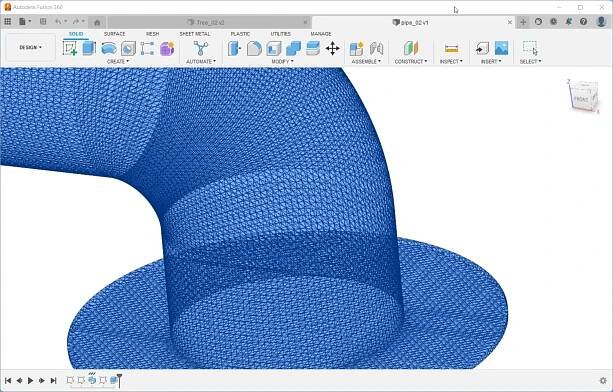
Task: Choose the Create Form purple icon
Action: (167, 48)
